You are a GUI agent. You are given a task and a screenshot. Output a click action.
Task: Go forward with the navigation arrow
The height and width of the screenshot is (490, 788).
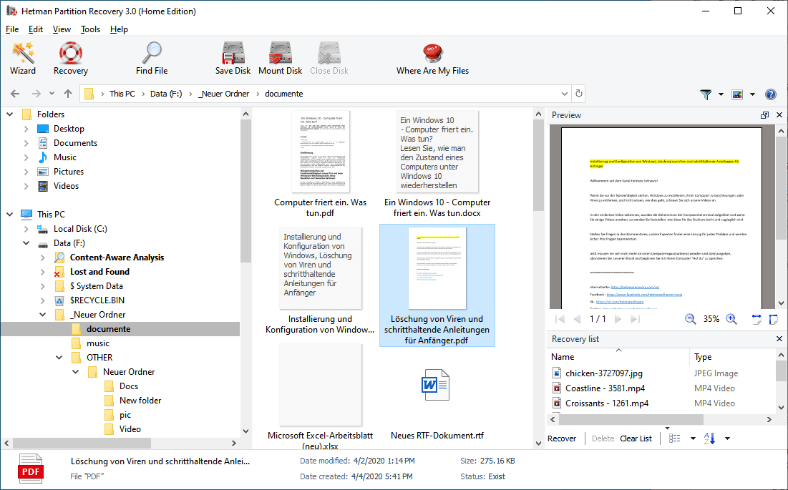click(x=36, y=93)
